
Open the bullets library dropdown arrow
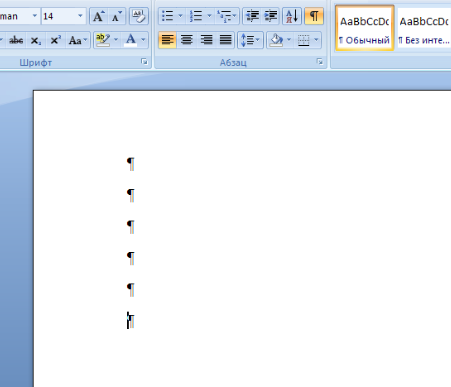click(180, 16)
